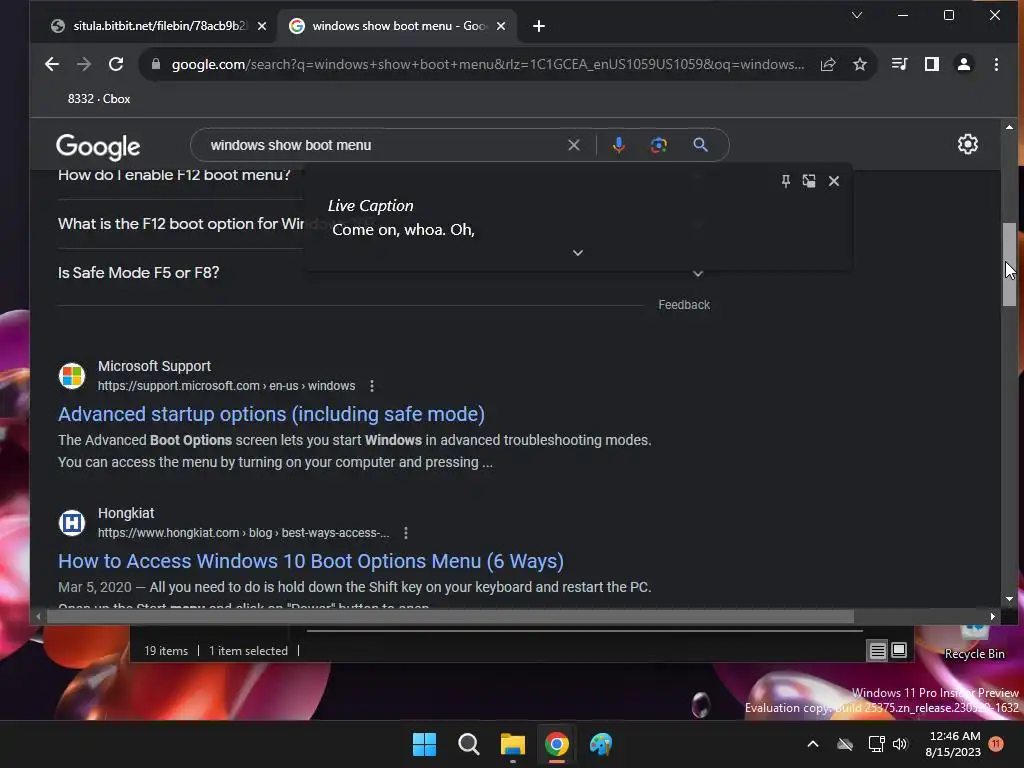
Task: Open the network display tray icon
Action: [876, 744]
